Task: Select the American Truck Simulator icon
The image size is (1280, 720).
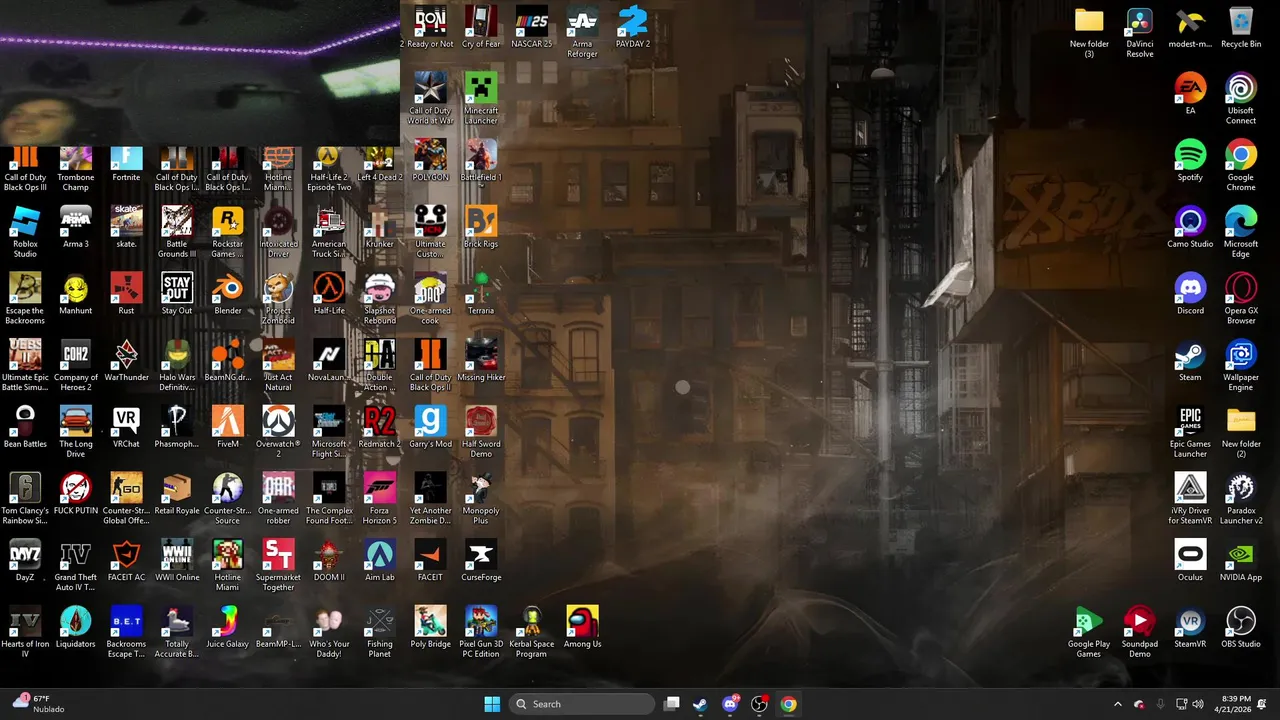Action: (x=329, y=232)
